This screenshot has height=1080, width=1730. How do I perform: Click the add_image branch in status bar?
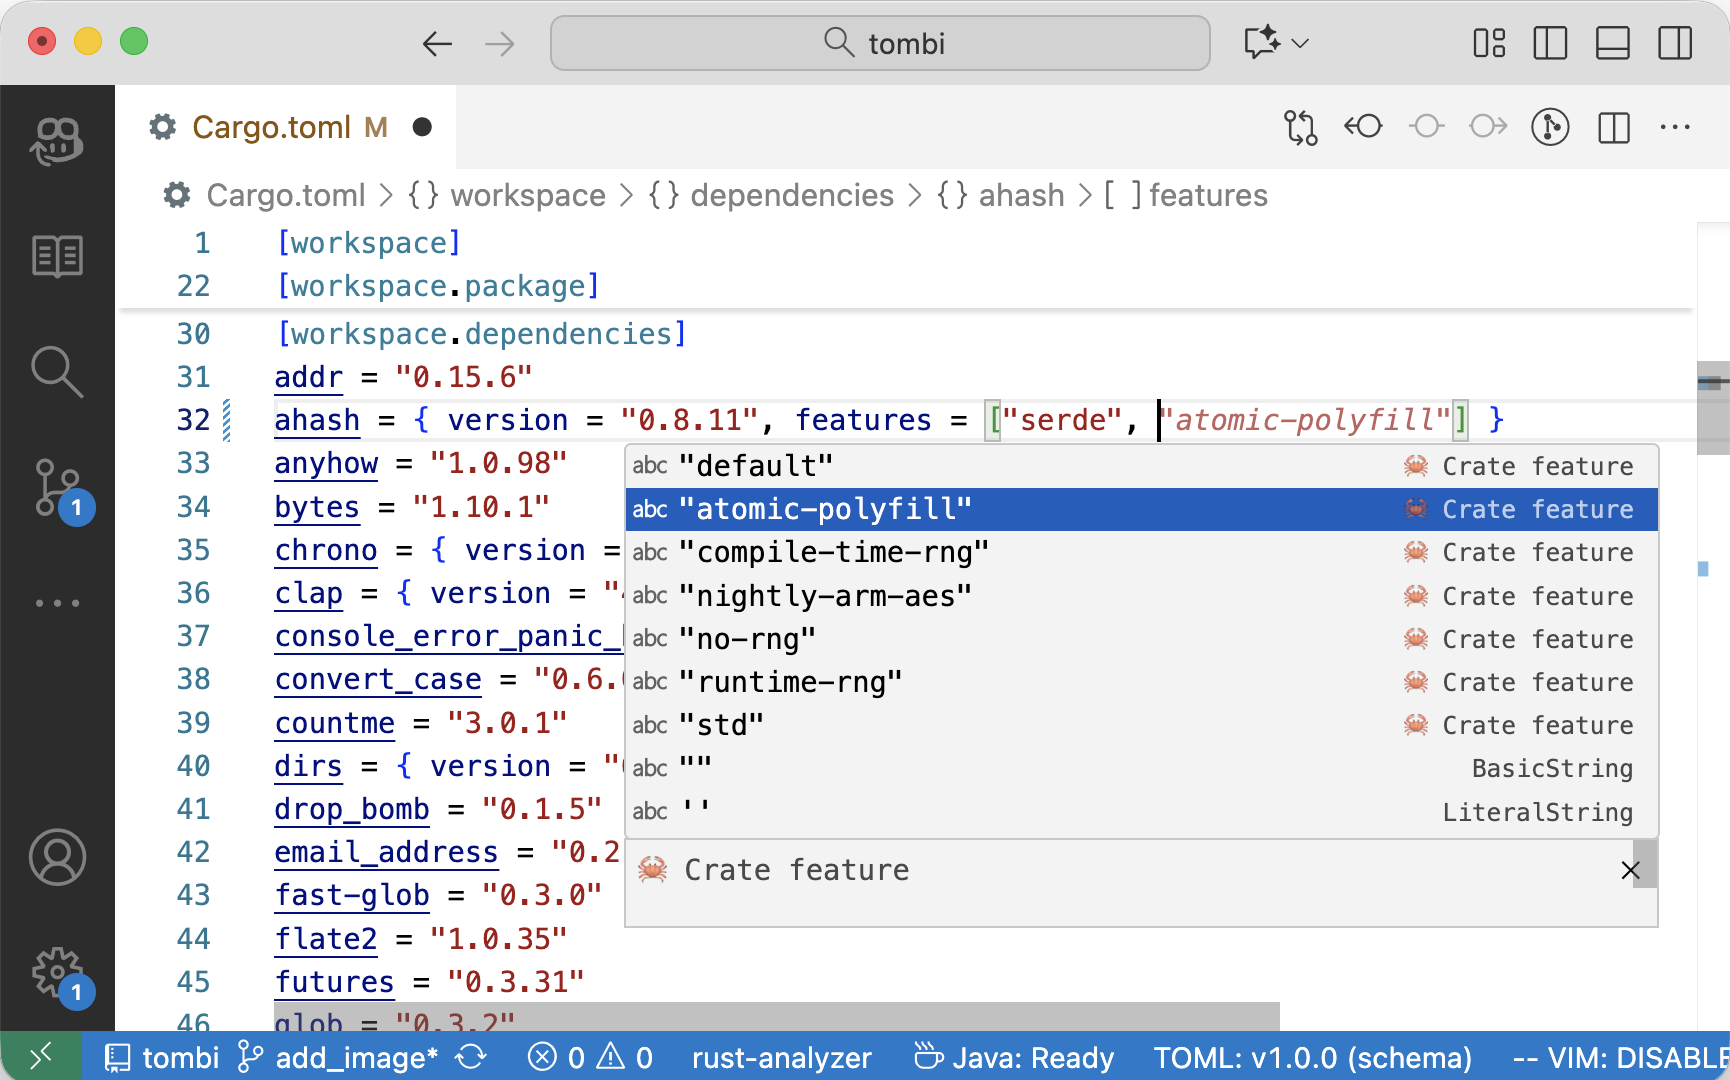(340, 1057)
